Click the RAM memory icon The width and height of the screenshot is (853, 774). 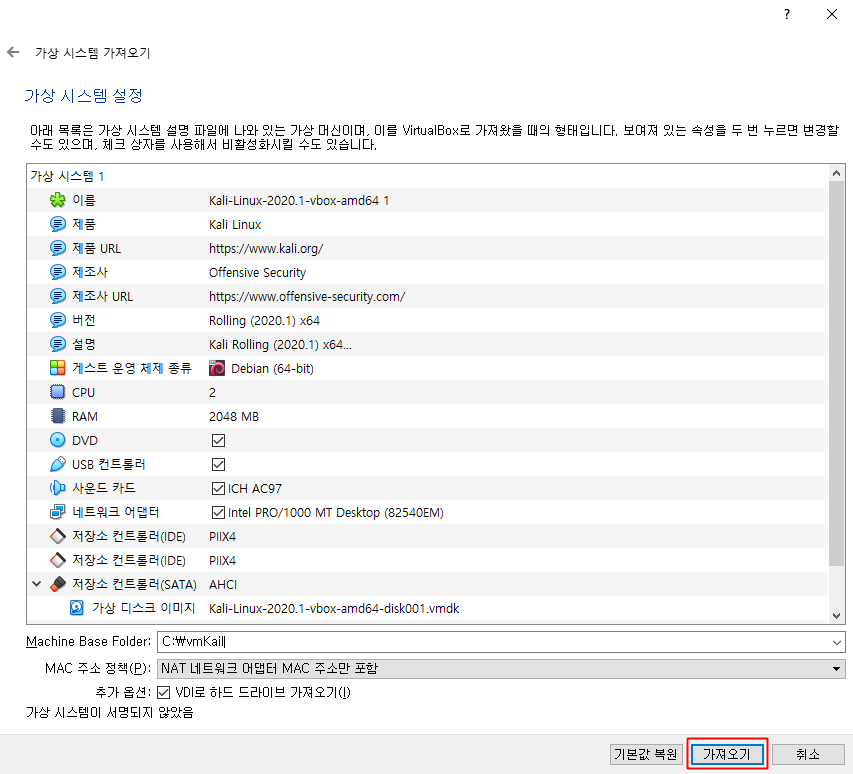(x=58, y=416)
